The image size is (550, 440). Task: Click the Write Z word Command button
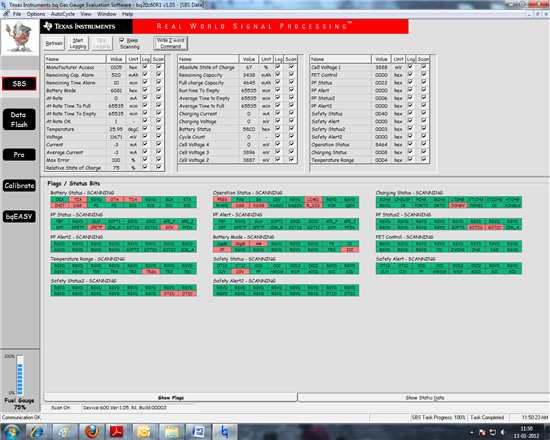click(170, 43)
